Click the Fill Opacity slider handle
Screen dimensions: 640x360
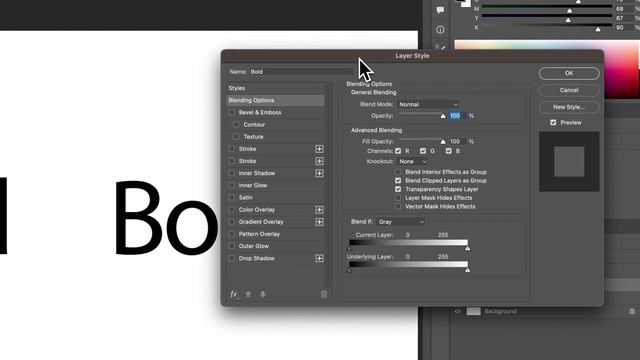tap(443, 142)
